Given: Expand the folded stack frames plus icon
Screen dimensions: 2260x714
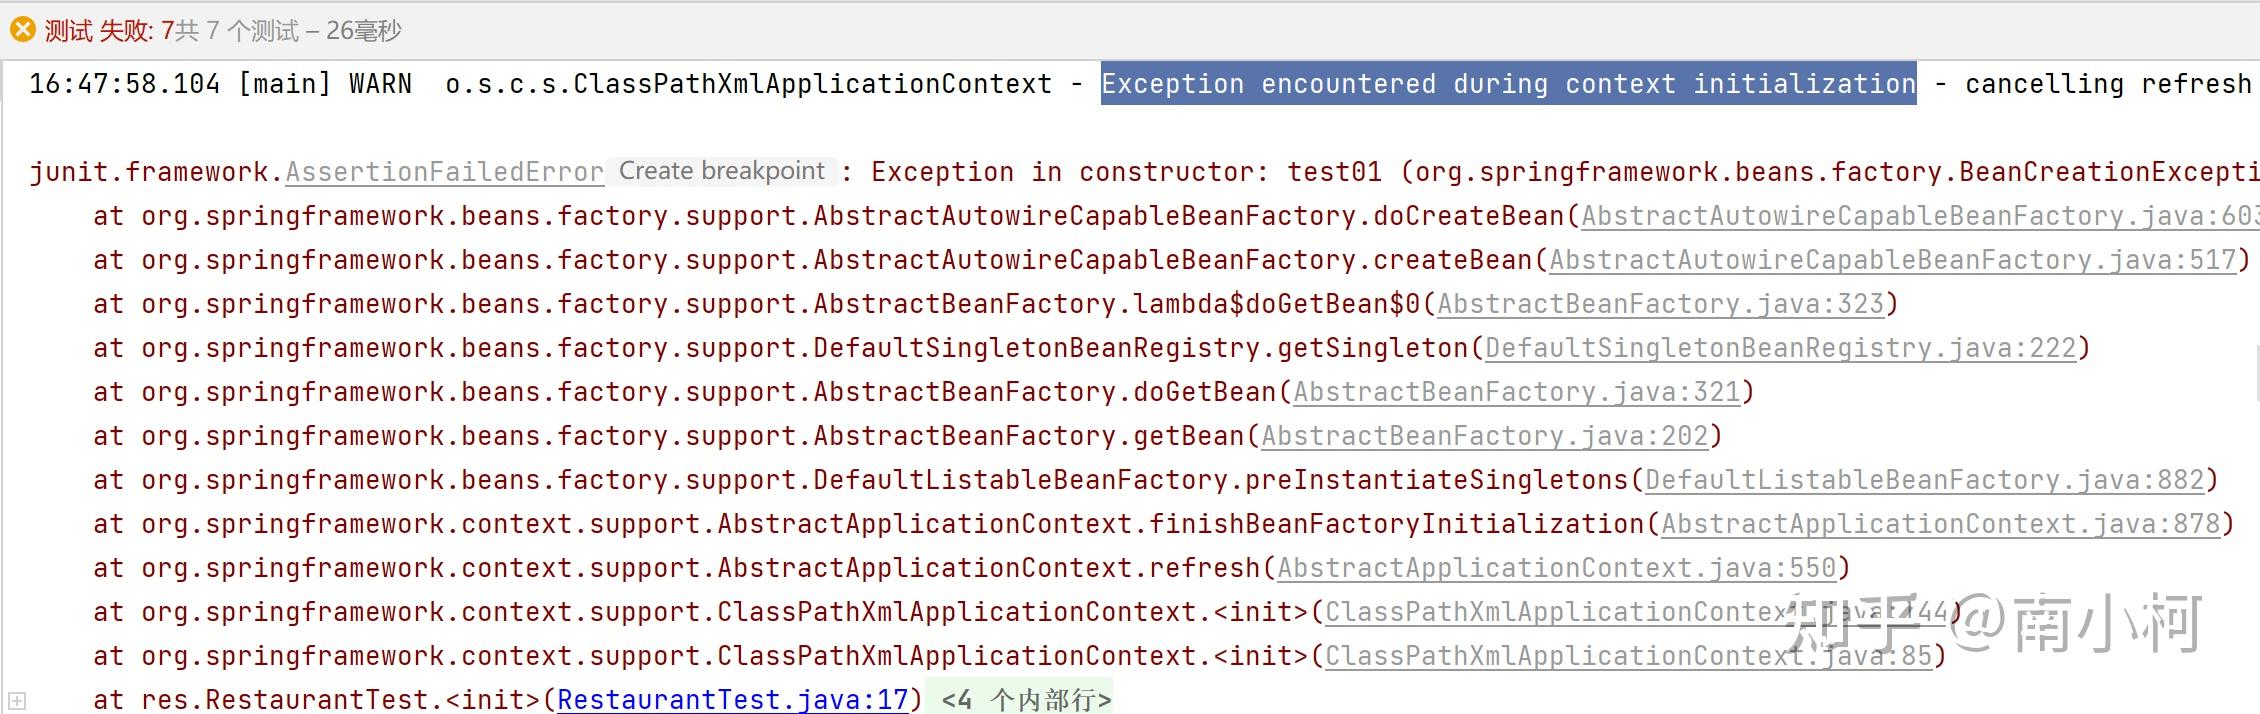Looking at the screenshot, I should [x=16, y=701].
